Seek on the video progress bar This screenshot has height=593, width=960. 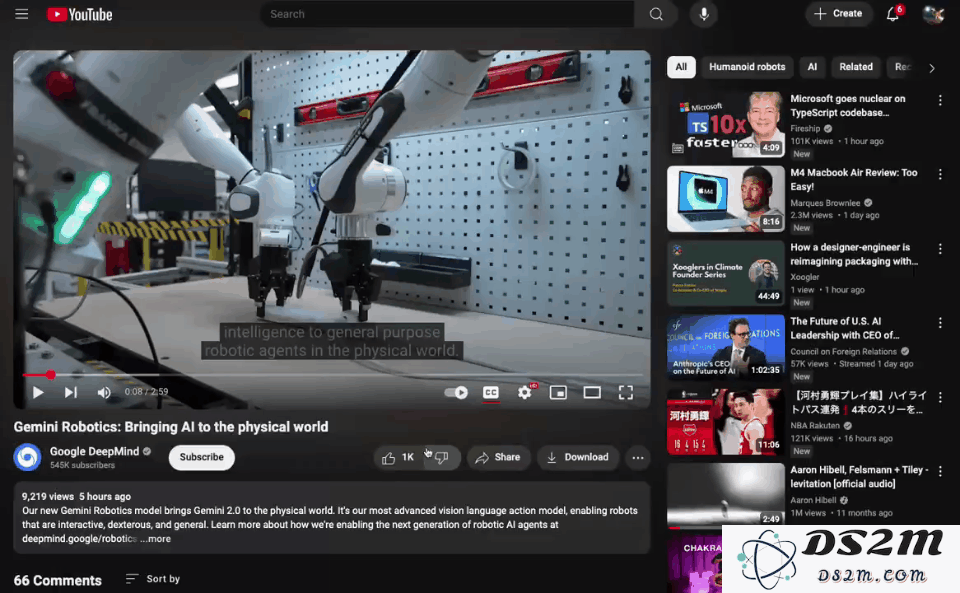pyautogui.click(x=331, y=375)
